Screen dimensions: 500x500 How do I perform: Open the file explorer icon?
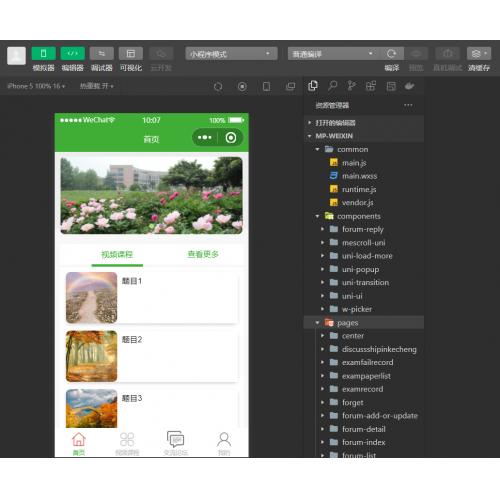tap(313, 86)
